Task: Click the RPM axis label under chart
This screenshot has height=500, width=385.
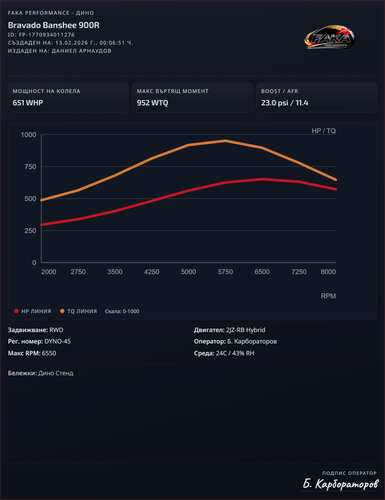Action: (328, 296)
